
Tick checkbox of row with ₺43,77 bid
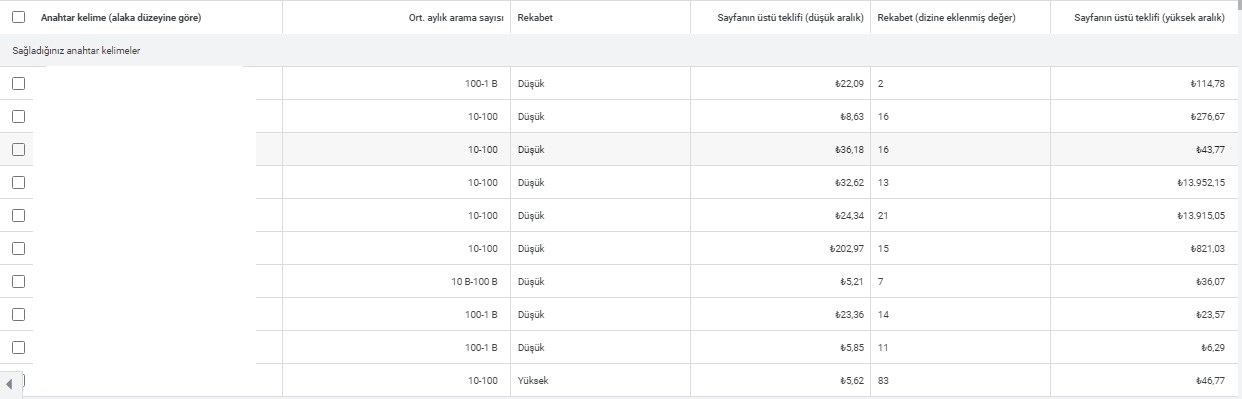click(18, 149)
